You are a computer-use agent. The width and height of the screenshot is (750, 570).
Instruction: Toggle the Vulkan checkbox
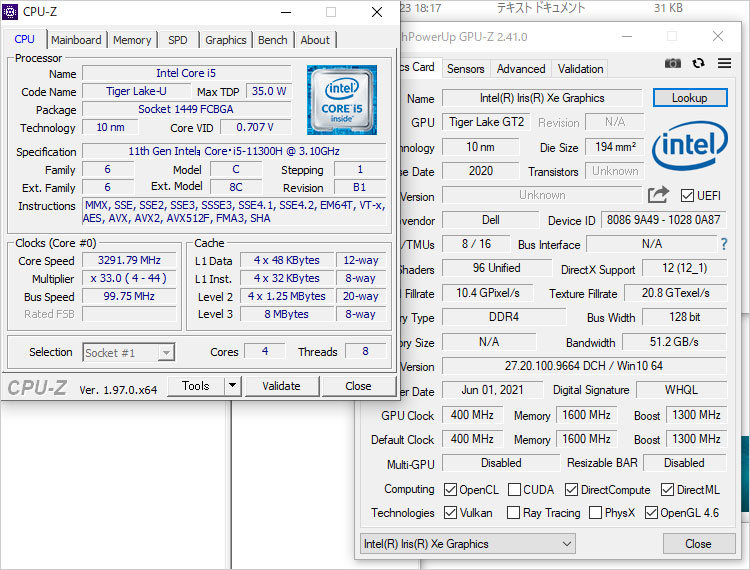[450, 513]
